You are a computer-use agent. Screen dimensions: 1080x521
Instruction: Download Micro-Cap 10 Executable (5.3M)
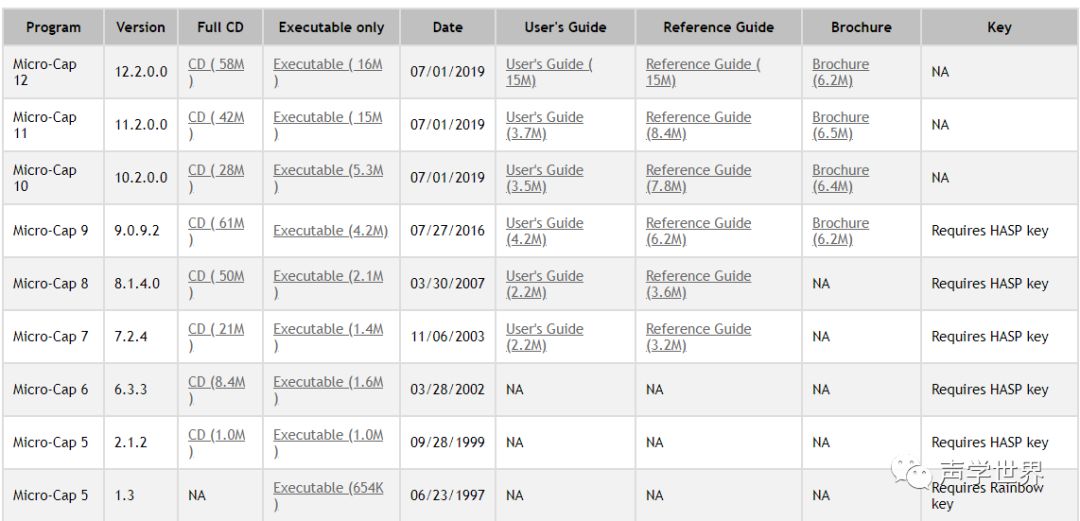[327, 171]
